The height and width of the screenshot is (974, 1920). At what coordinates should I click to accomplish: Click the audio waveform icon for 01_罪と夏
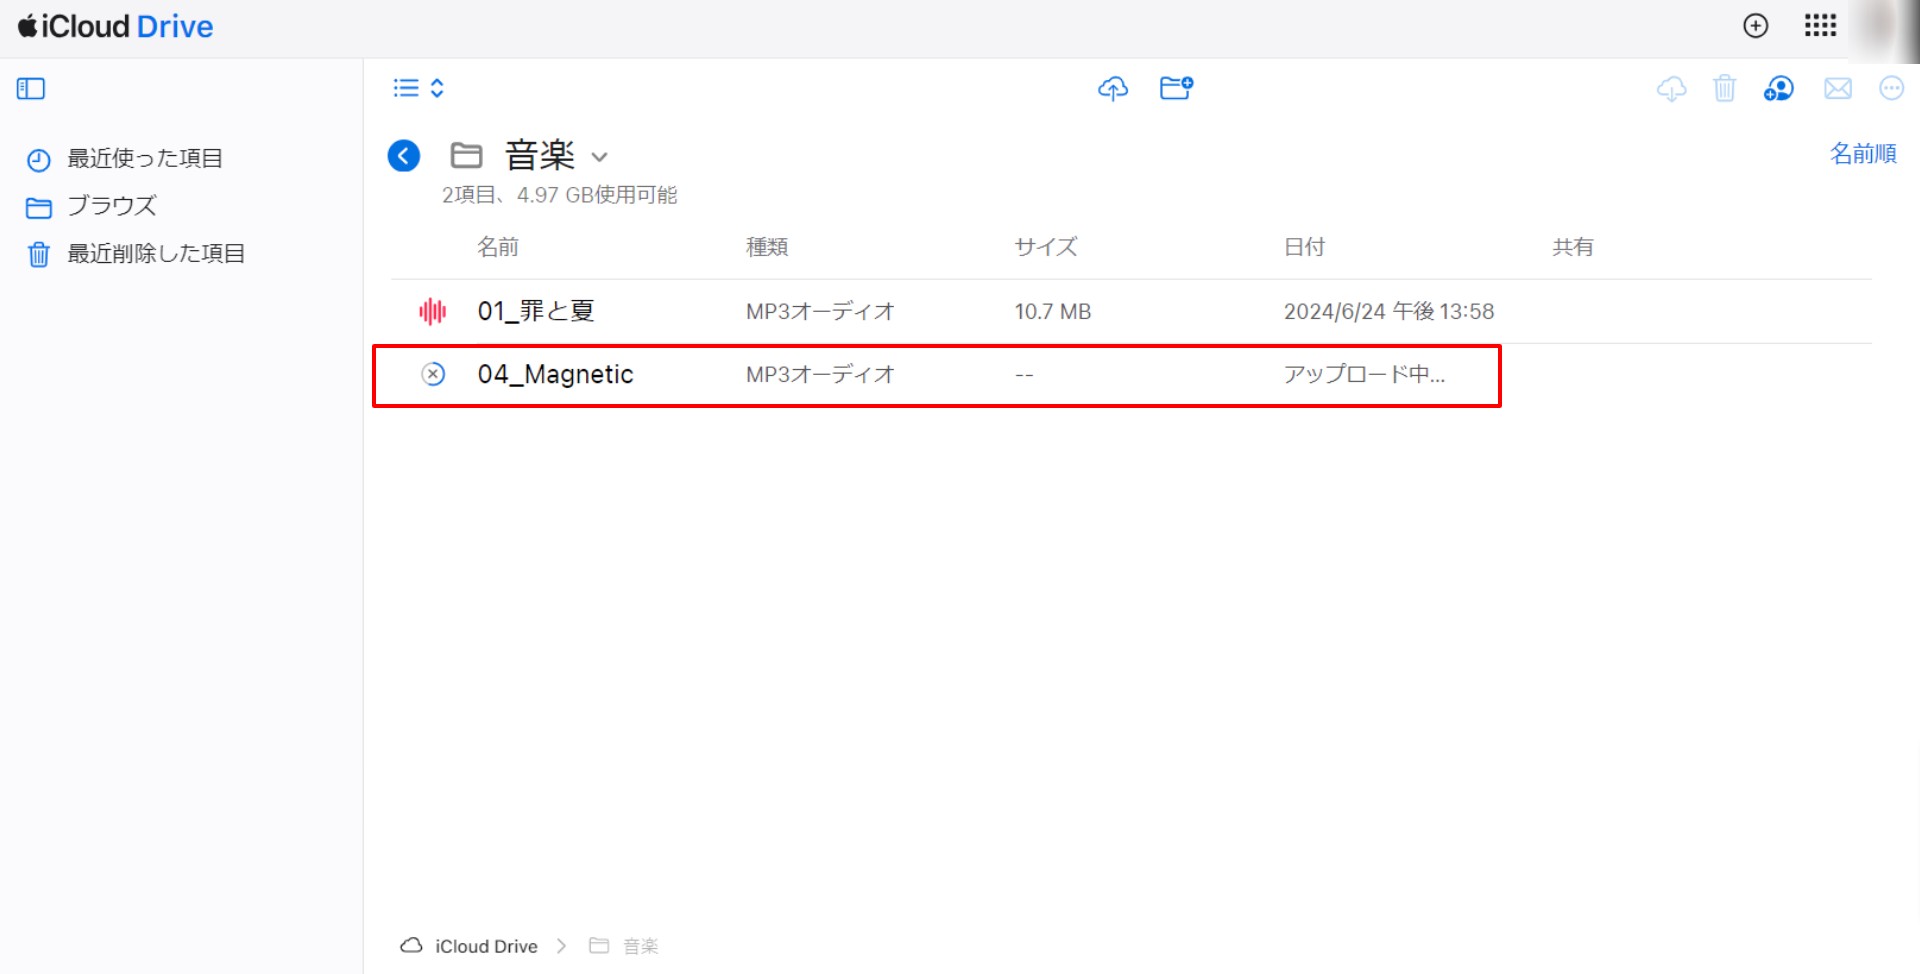coord(433,311)
